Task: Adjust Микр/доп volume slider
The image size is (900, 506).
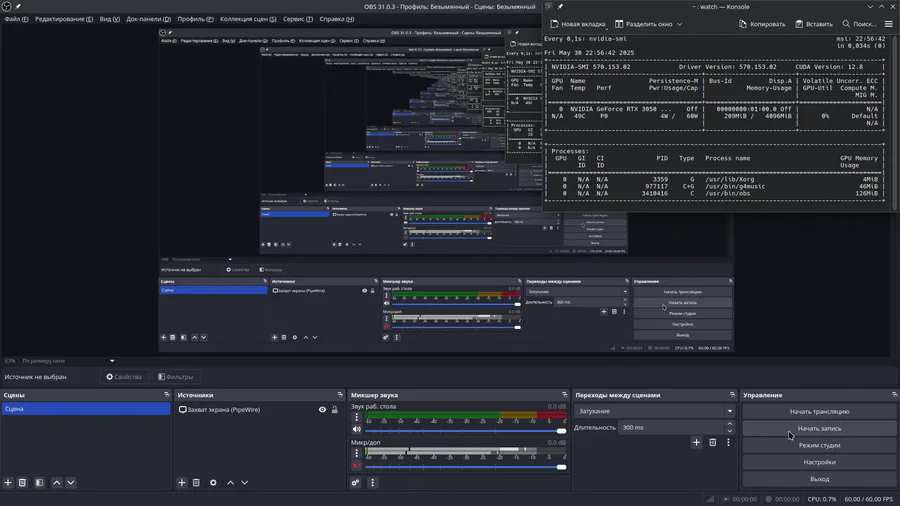Action: tap(465, 467)
